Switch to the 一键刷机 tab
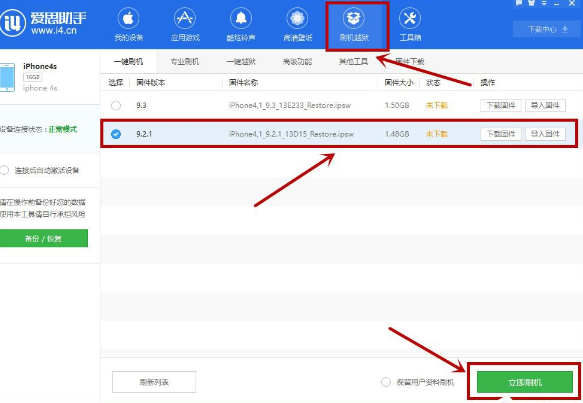 (128, 62)
